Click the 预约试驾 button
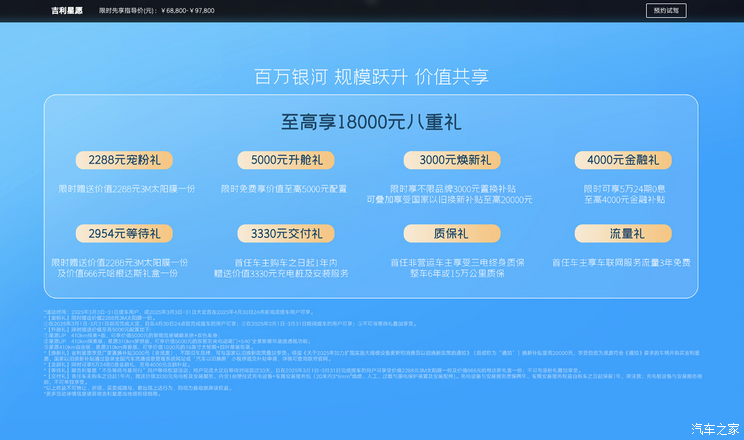Screen dimensions: 744x440 [666, 10]
